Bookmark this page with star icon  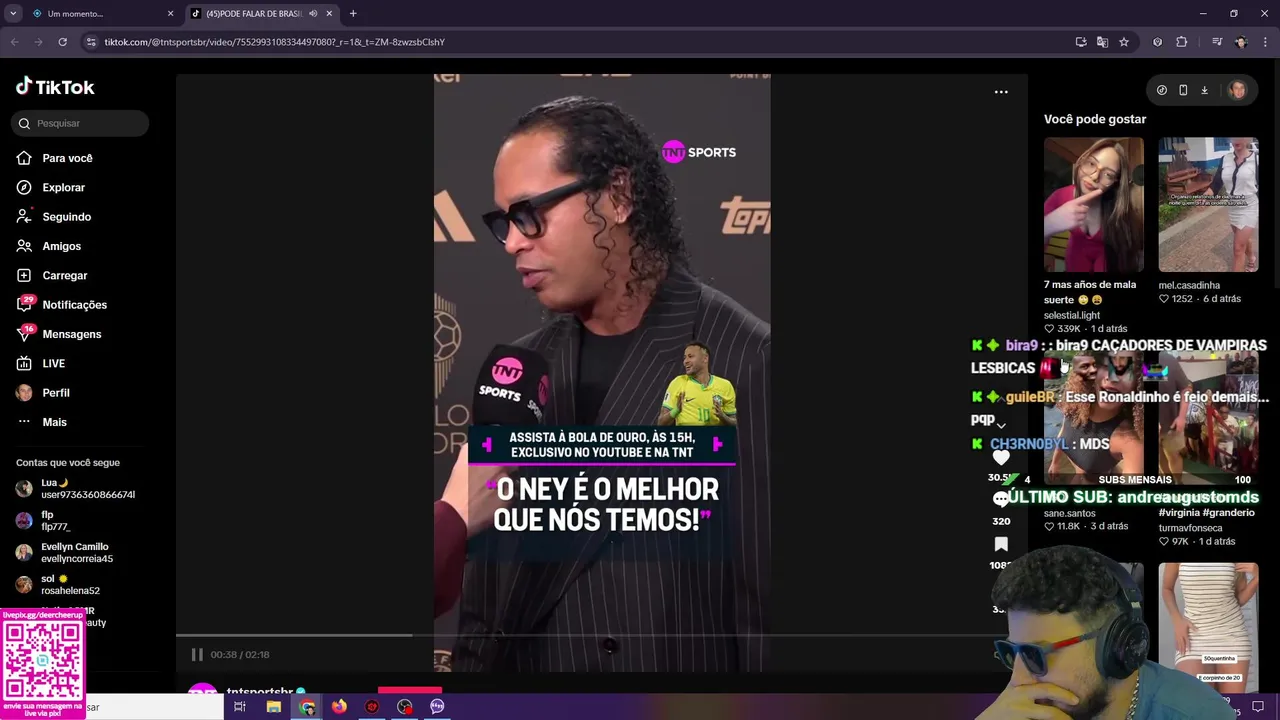pos(1124,42)
